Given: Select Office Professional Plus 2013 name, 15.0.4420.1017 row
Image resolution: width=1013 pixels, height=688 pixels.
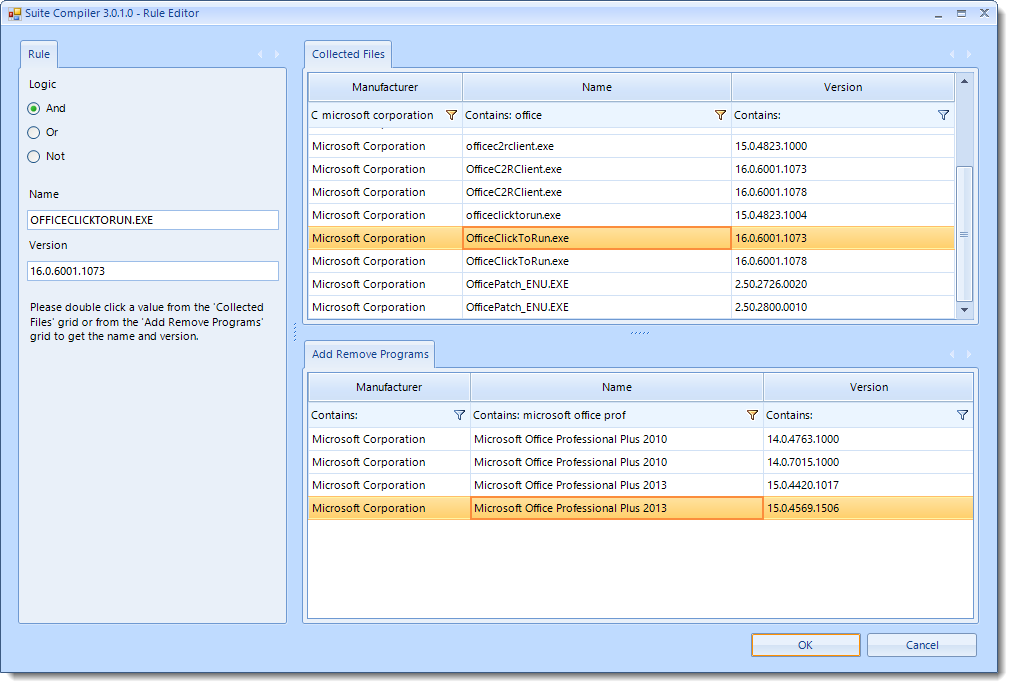Looking at the screenshot, I should tap(617, 485).
